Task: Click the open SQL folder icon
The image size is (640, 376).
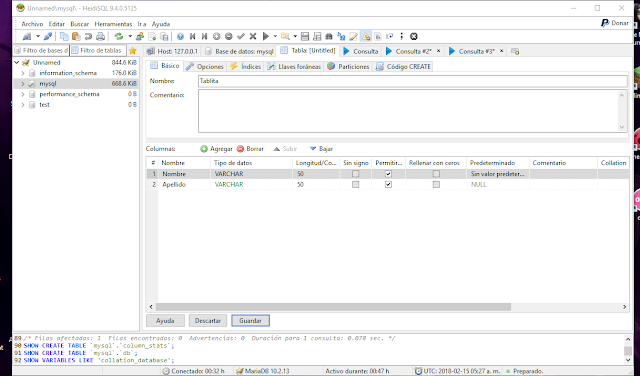Action: click(285, 36)
